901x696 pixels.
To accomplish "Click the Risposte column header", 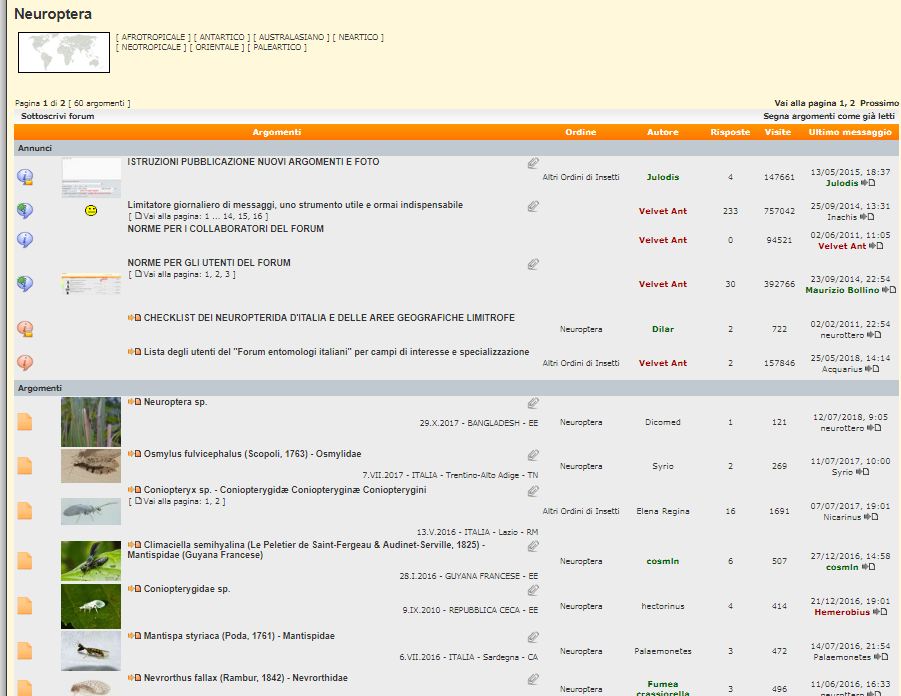I will [x=730, y=132].
